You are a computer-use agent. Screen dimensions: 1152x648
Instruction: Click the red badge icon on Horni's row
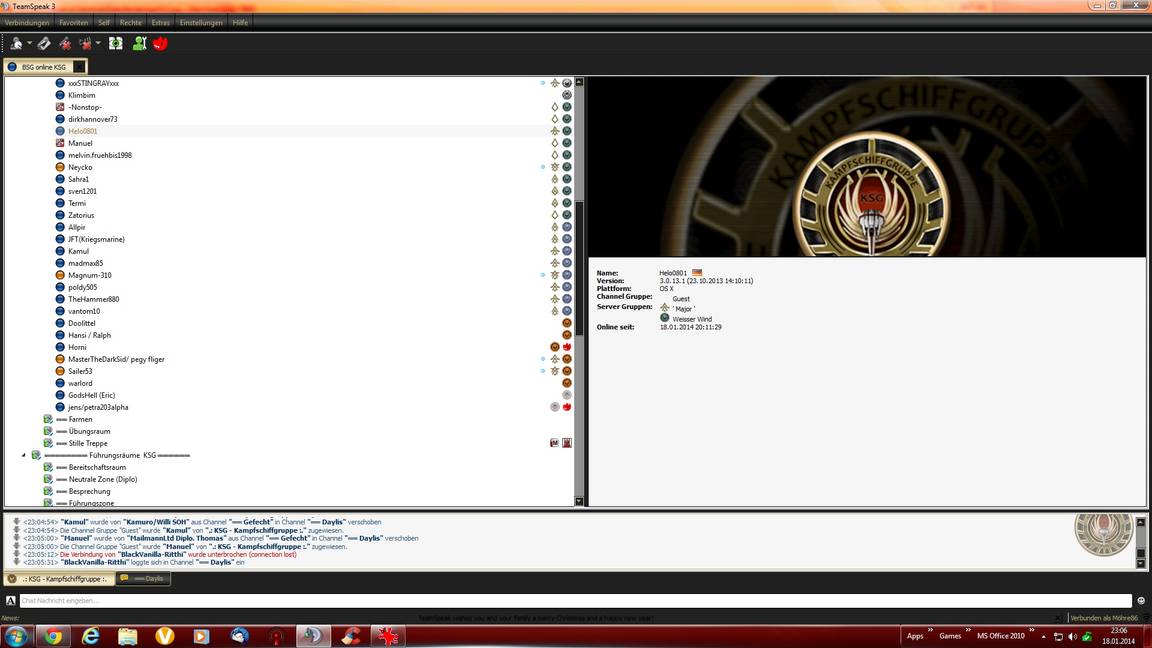point(567,347)
